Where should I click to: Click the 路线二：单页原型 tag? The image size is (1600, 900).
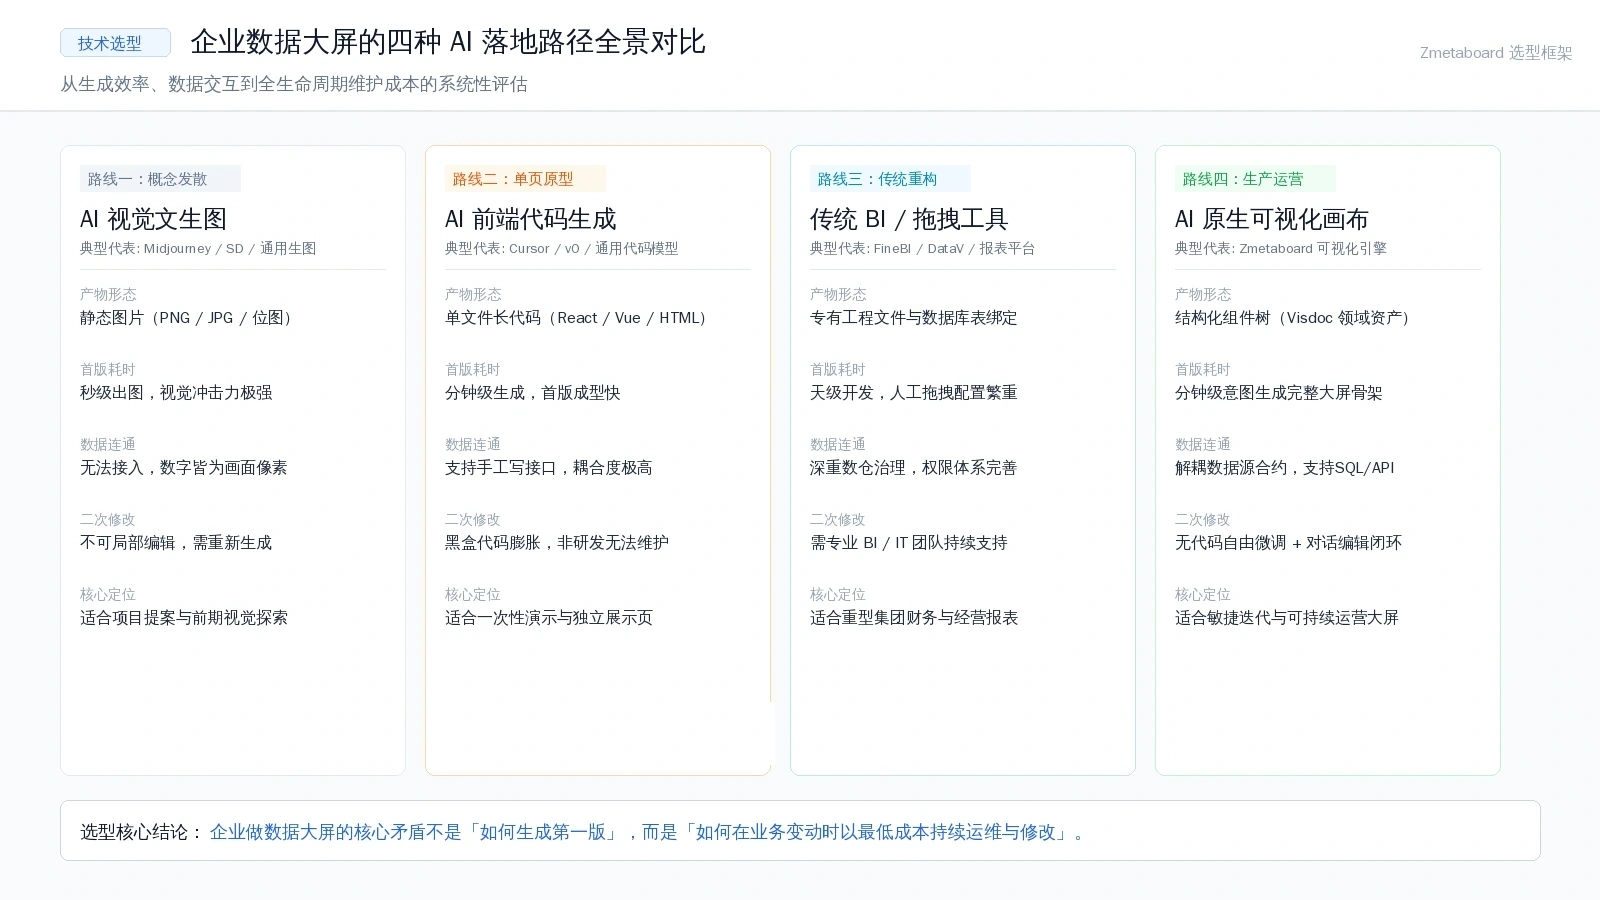click(525, 179)
